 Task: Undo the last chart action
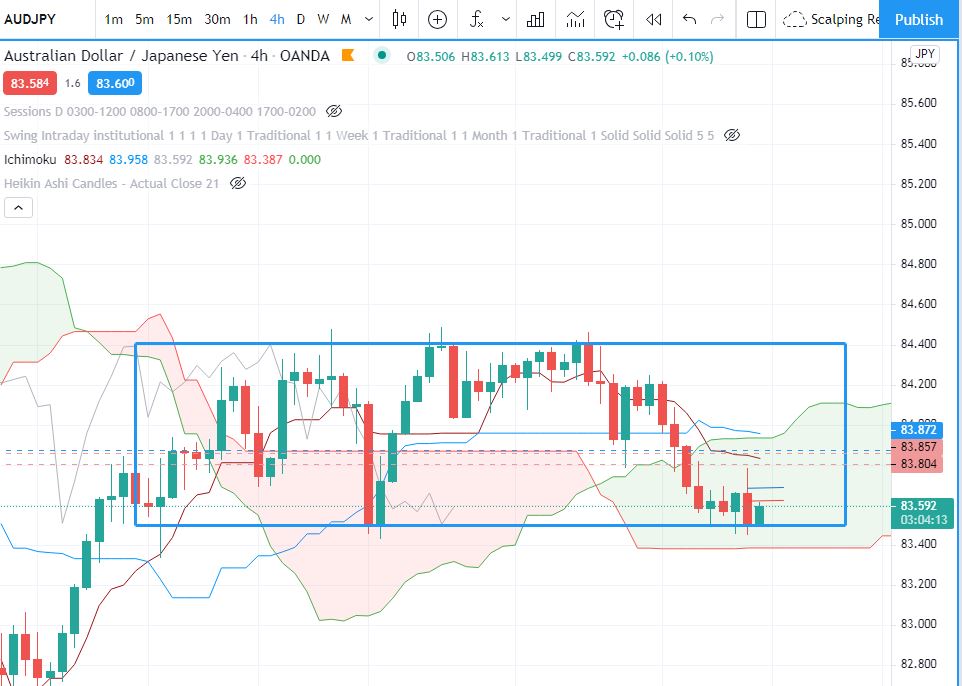tap(690, 20)
